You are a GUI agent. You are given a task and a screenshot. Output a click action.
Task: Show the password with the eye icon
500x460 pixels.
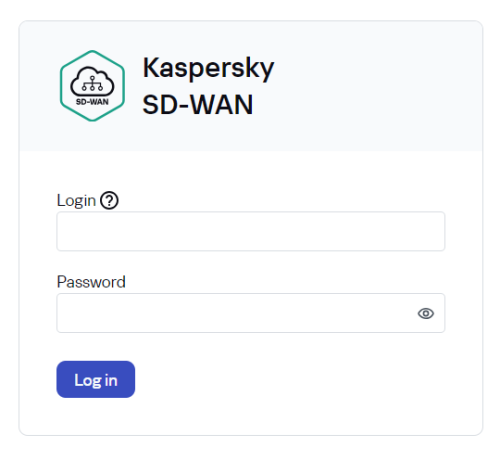click(x=426, y=313)
